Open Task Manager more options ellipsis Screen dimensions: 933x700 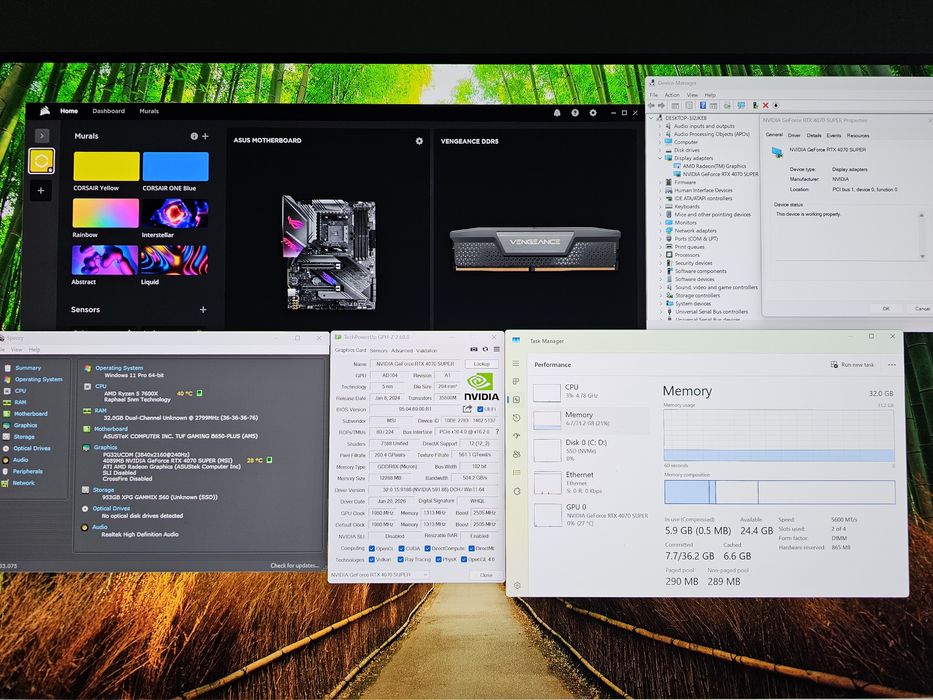point(891,365)
